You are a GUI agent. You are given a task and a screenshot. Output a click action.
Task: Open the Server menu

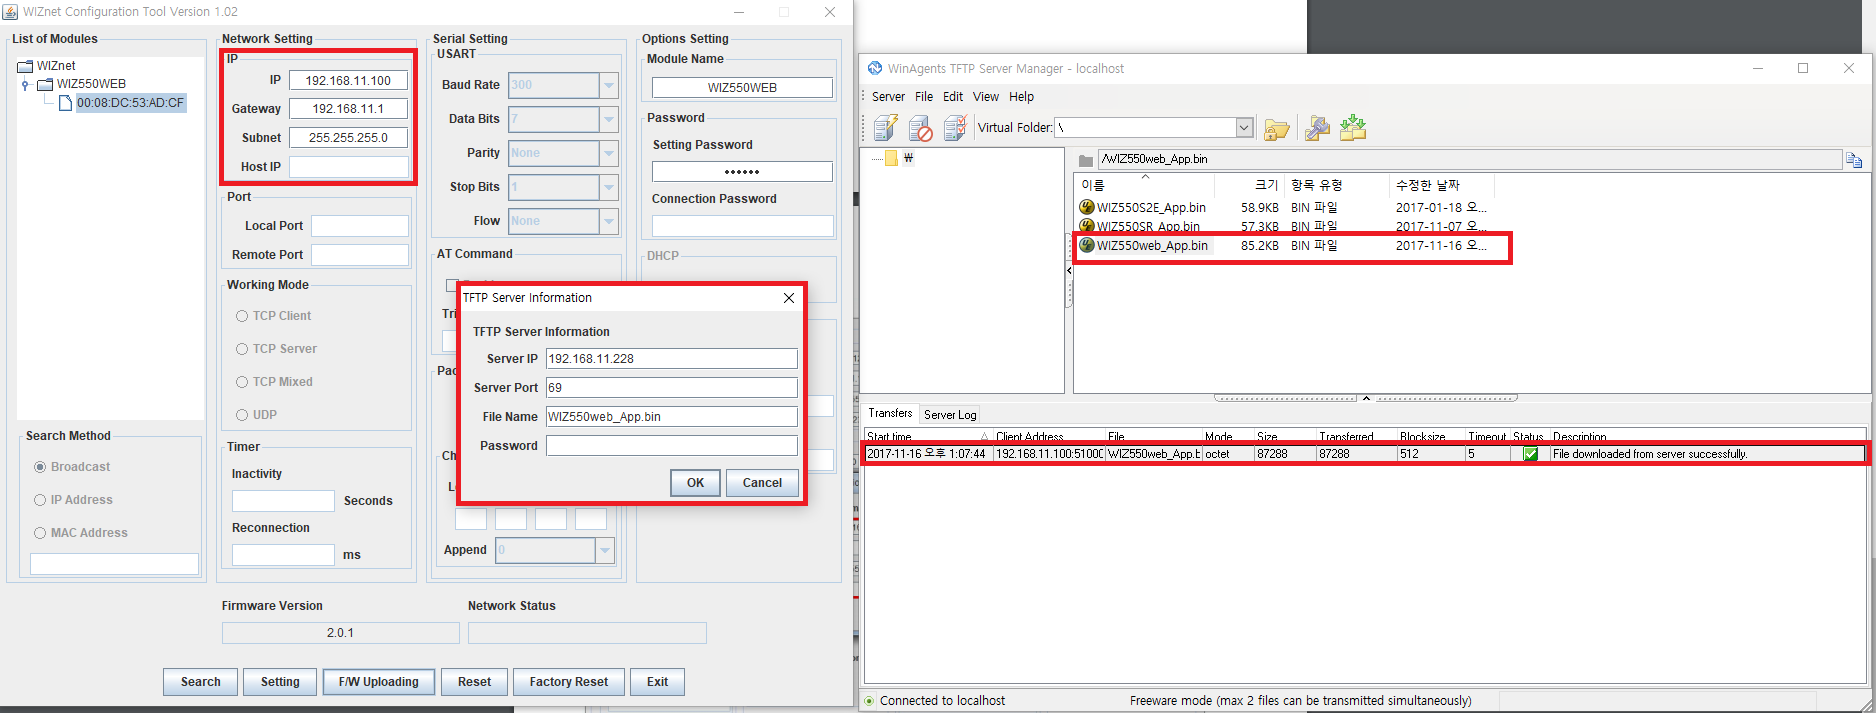(x=888, y=97)
